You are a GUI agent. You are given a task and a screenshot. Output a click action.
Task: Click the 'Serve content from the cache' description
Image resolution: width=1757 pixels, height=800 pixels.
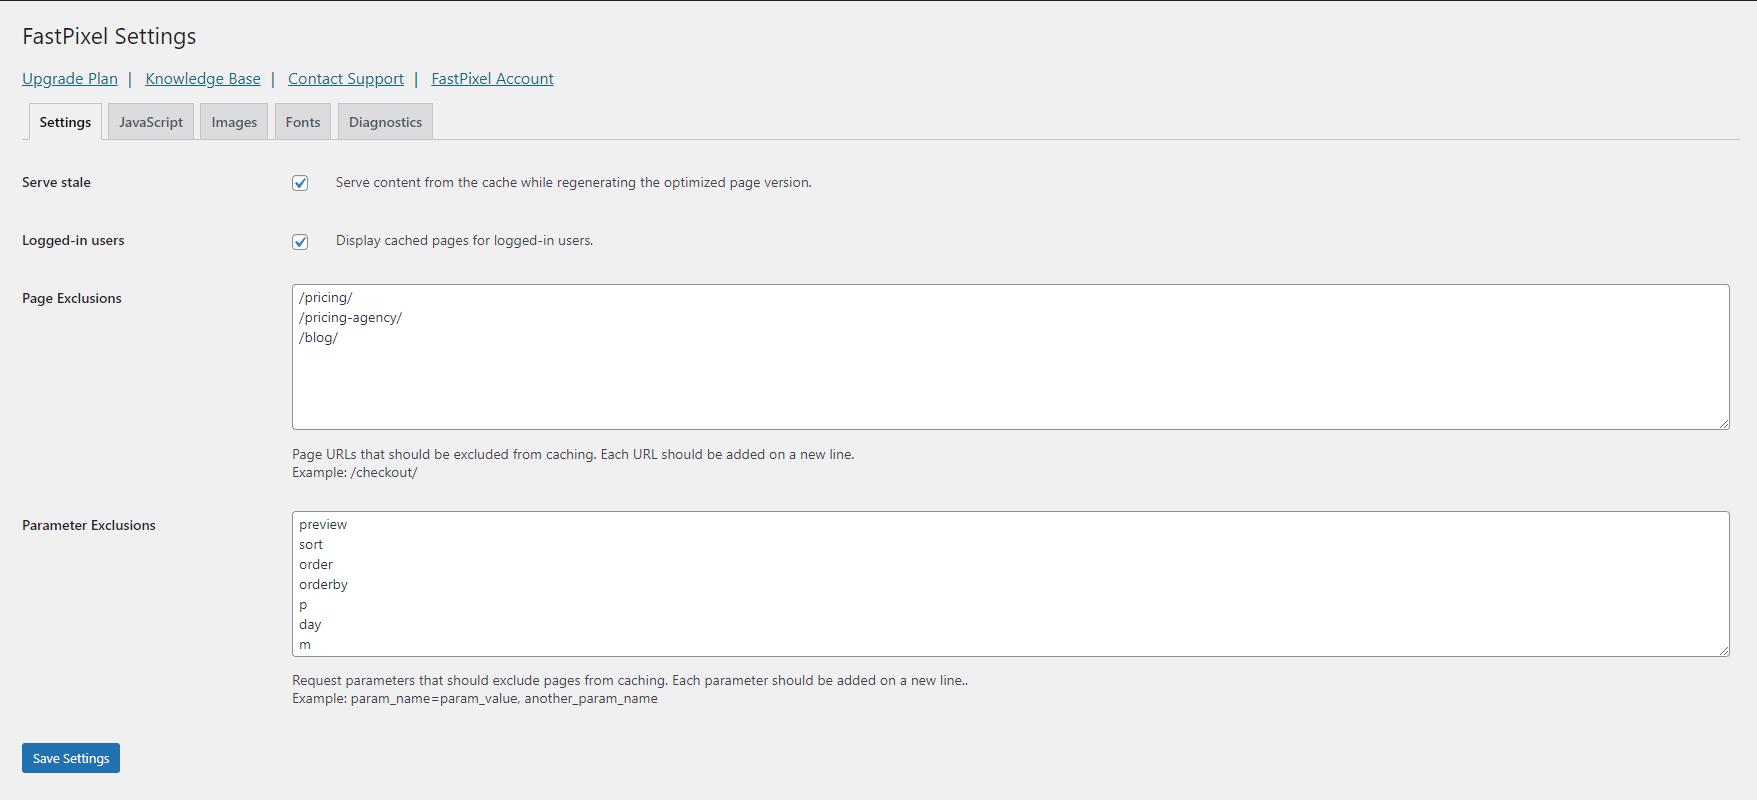click(573, 183)
